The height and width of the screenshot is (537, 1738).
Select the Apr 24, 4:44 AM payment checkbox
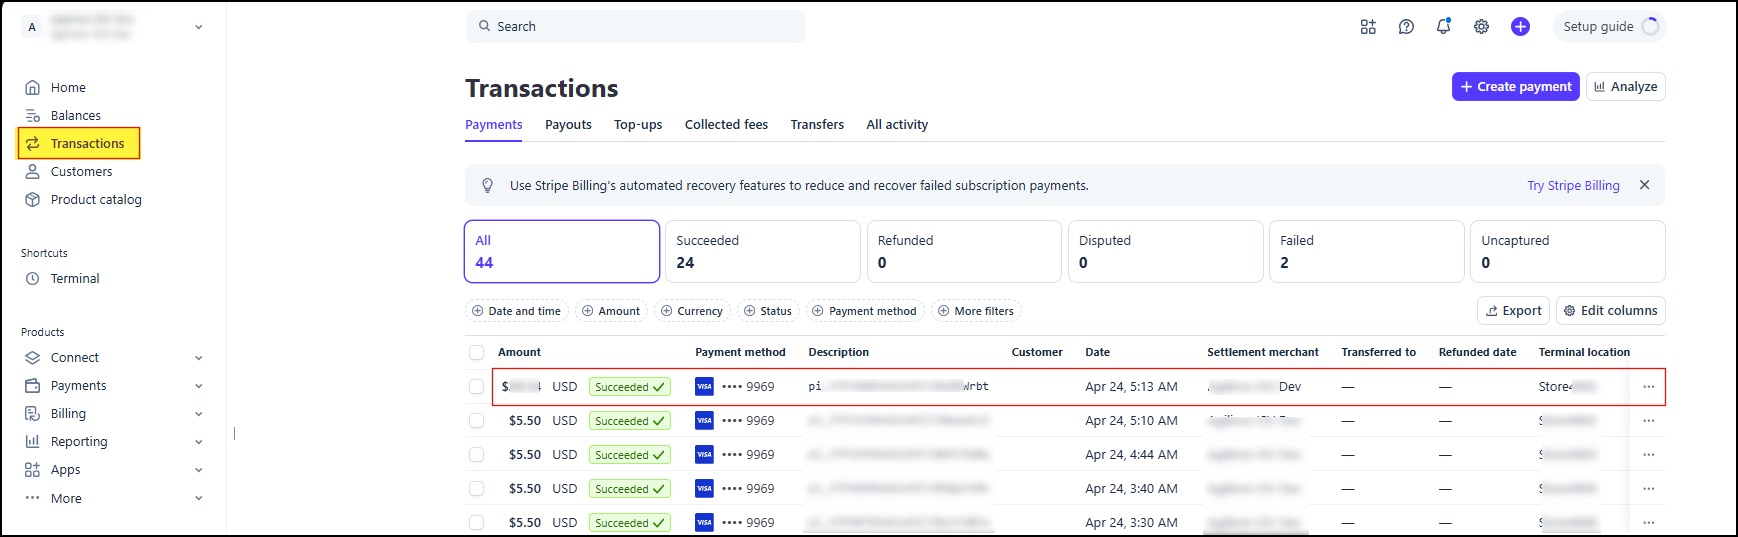476,454
